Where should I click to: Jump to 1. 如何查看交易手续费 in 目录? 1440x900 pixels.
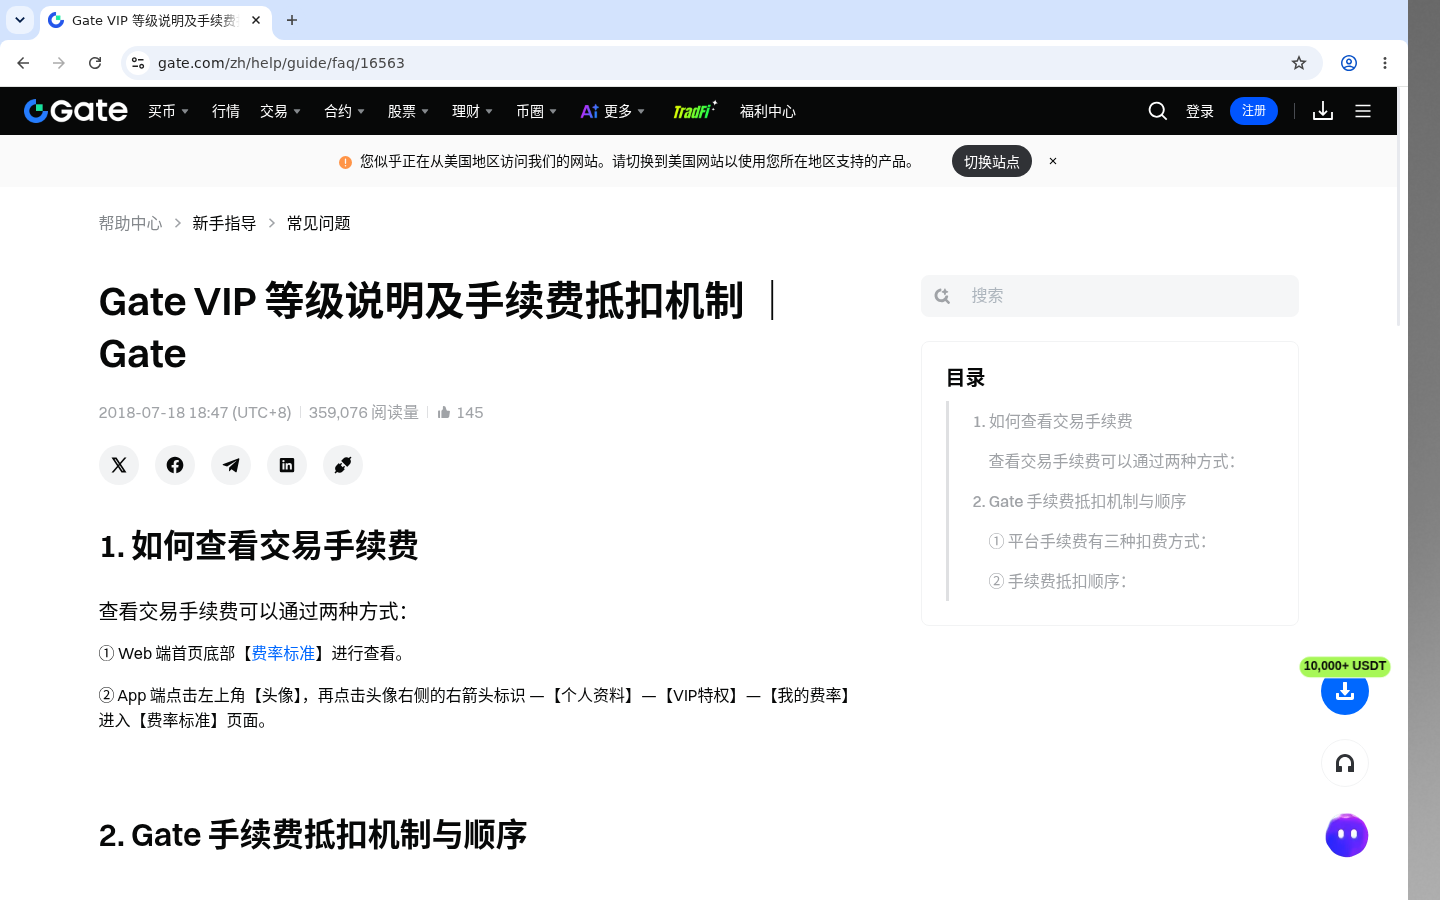point(1052,421)
